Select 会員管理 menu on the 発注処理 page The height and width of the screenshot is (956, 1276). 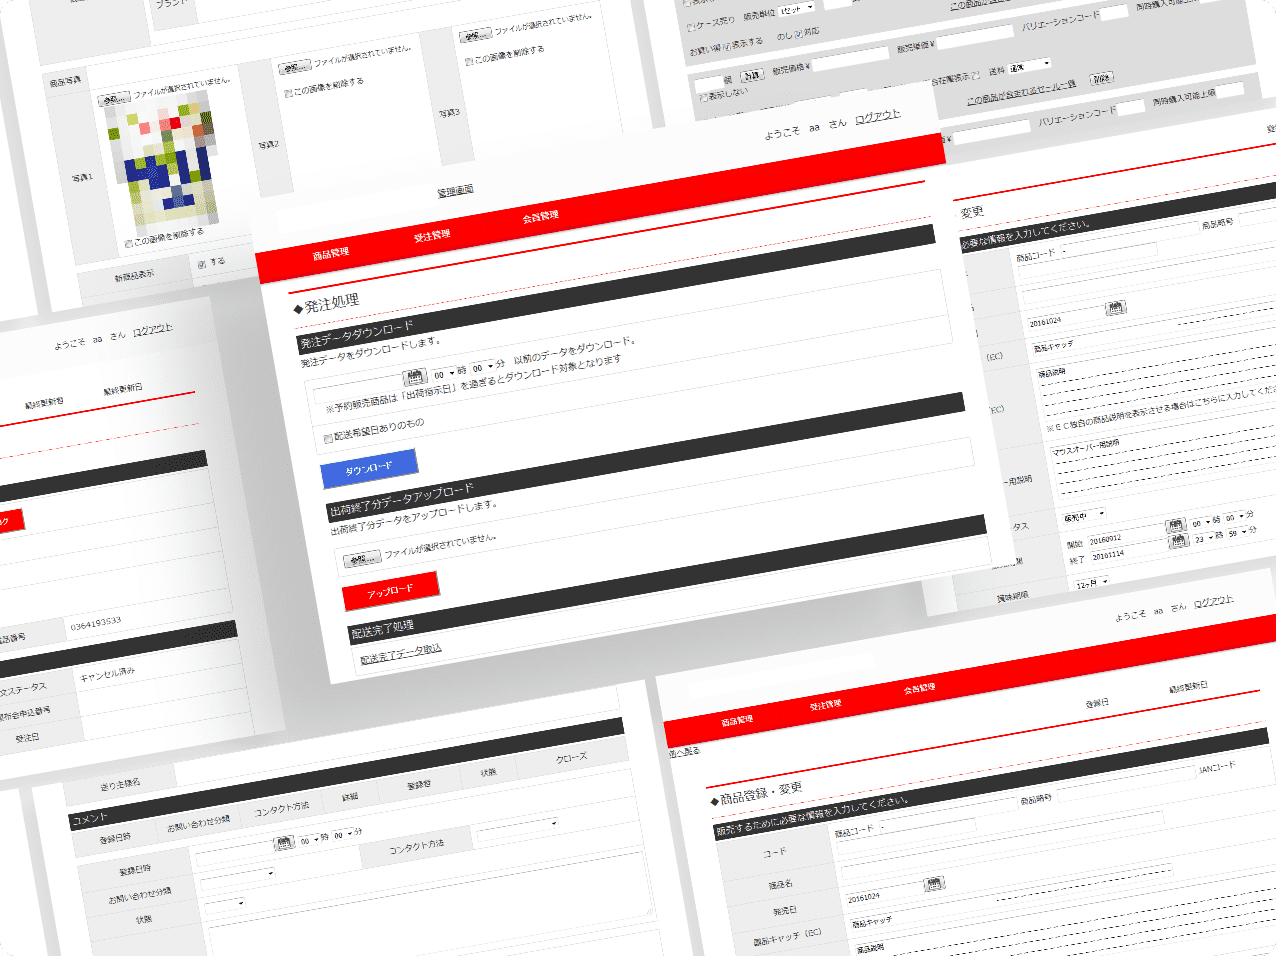pyautogui.click(x=540, y=217)
